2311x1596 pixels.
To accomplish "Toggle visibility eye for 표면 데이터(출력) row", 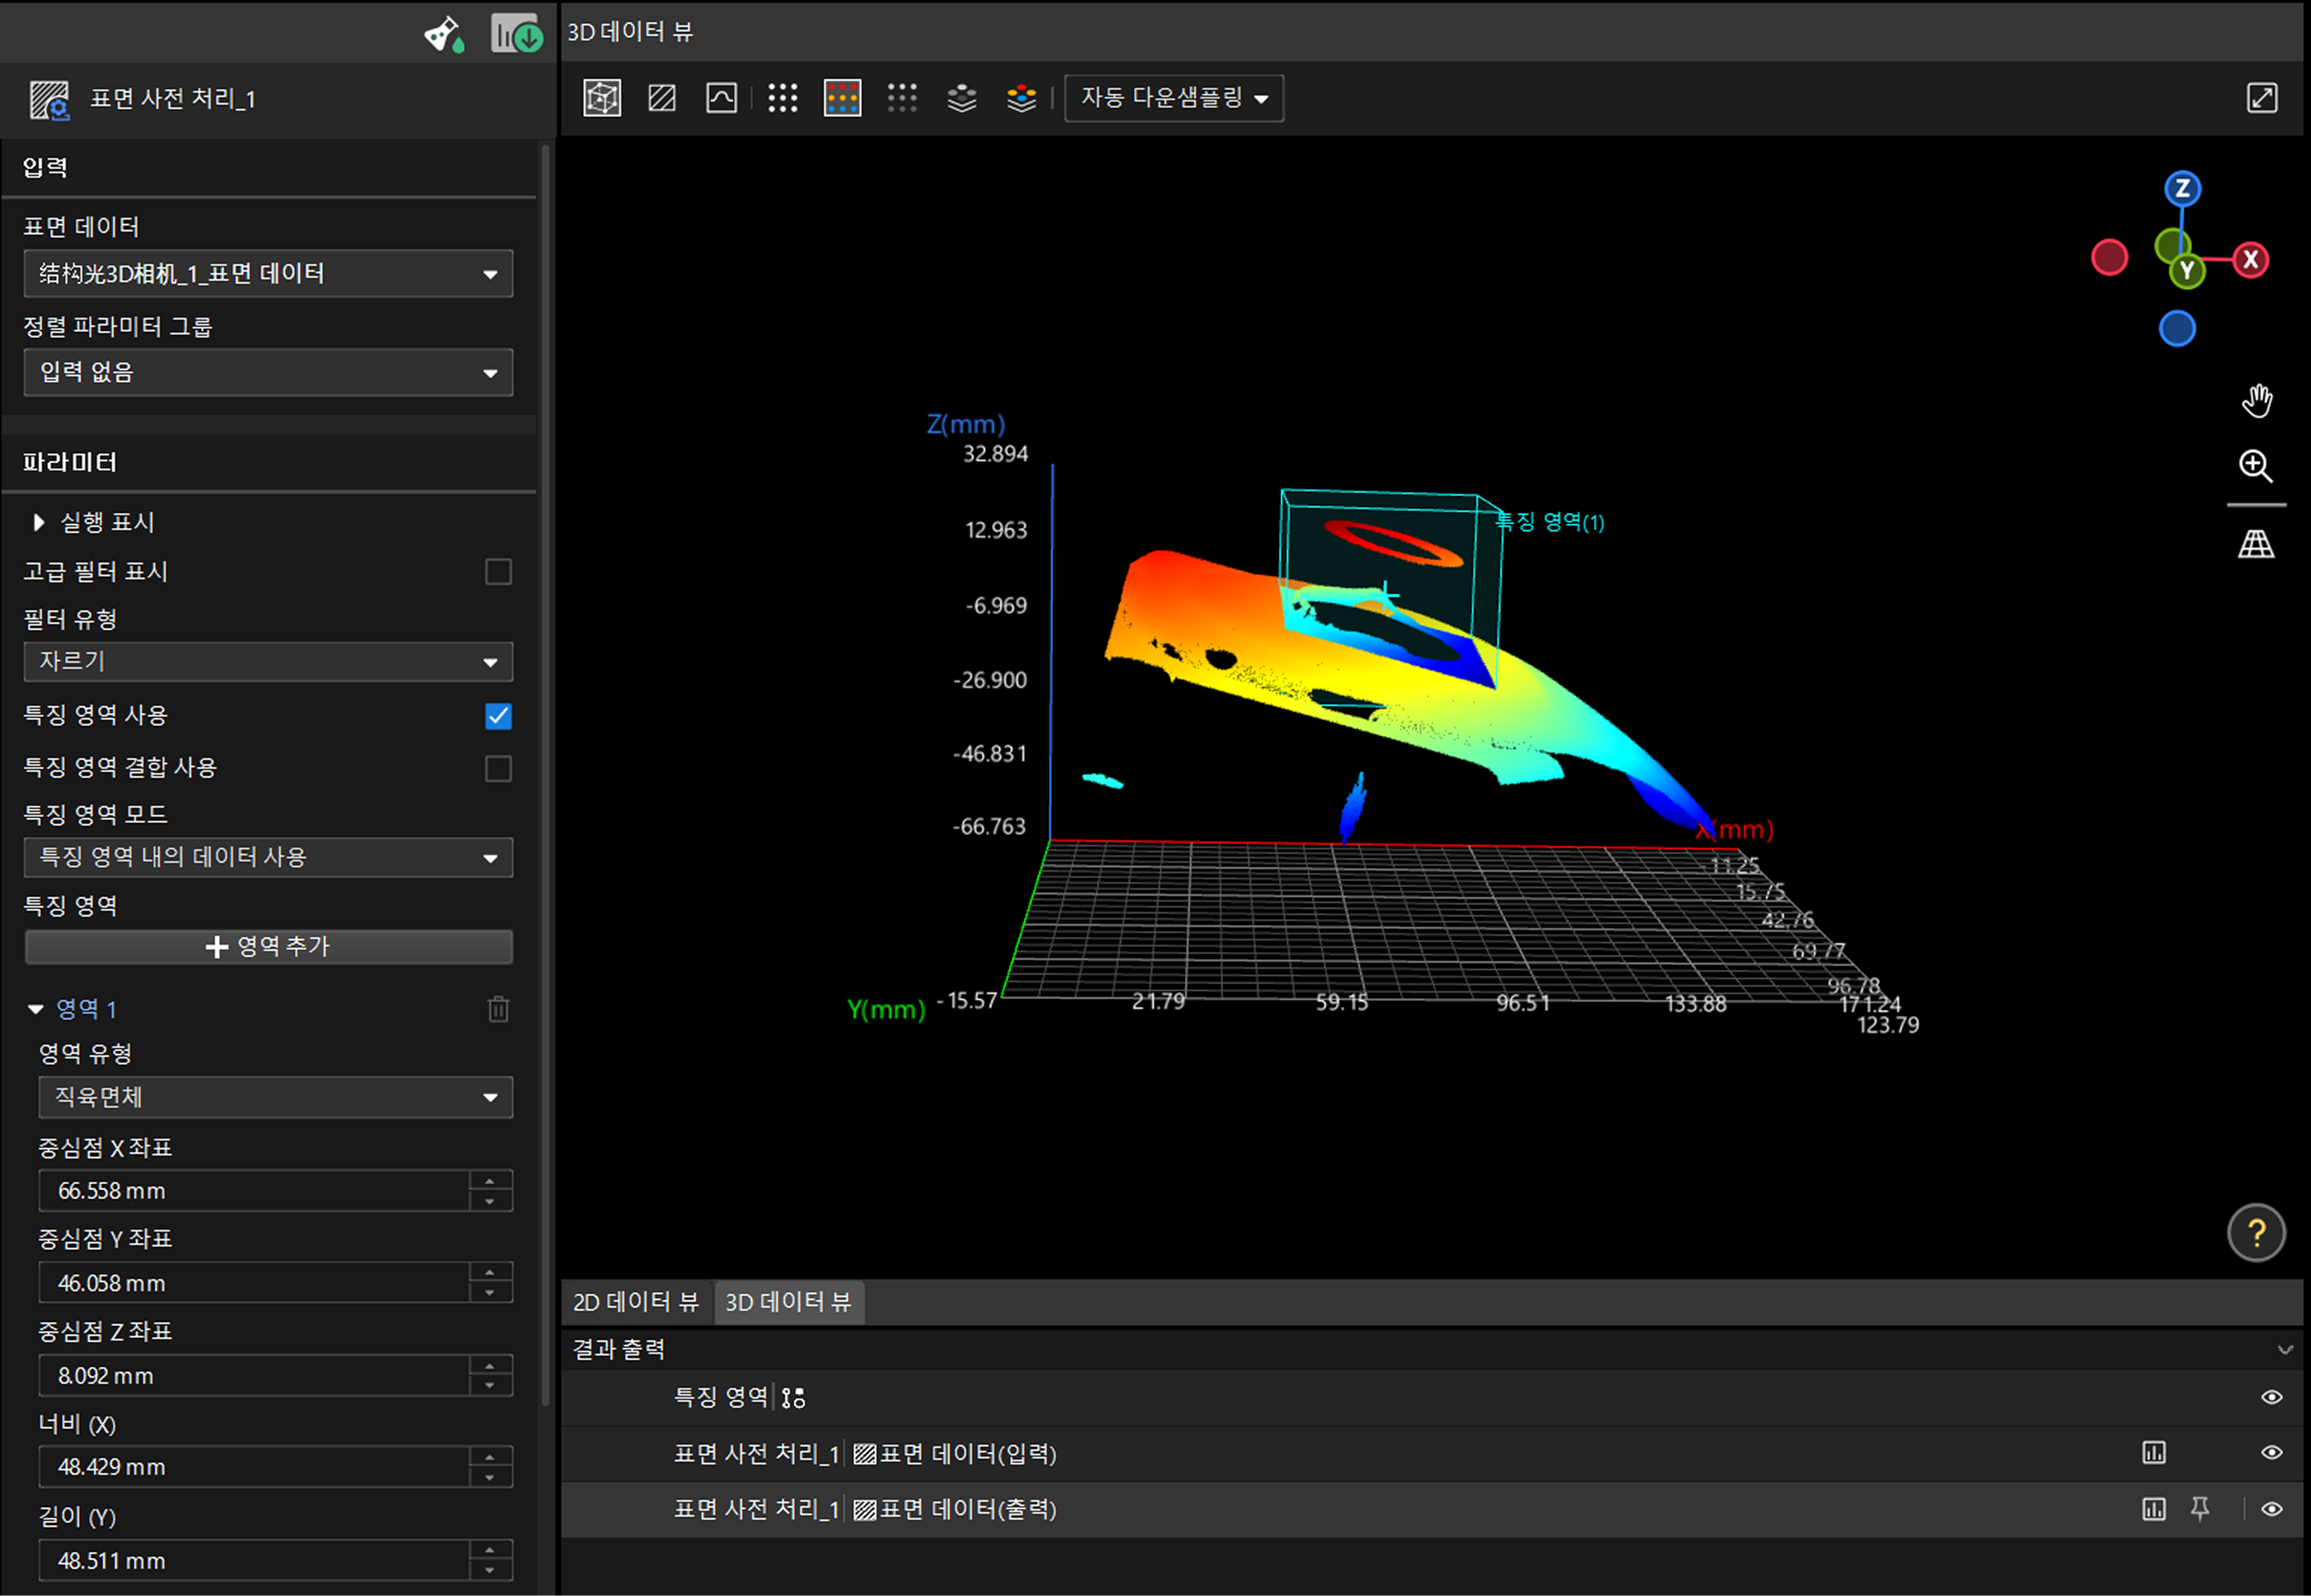I will tap(2272, 1510).
